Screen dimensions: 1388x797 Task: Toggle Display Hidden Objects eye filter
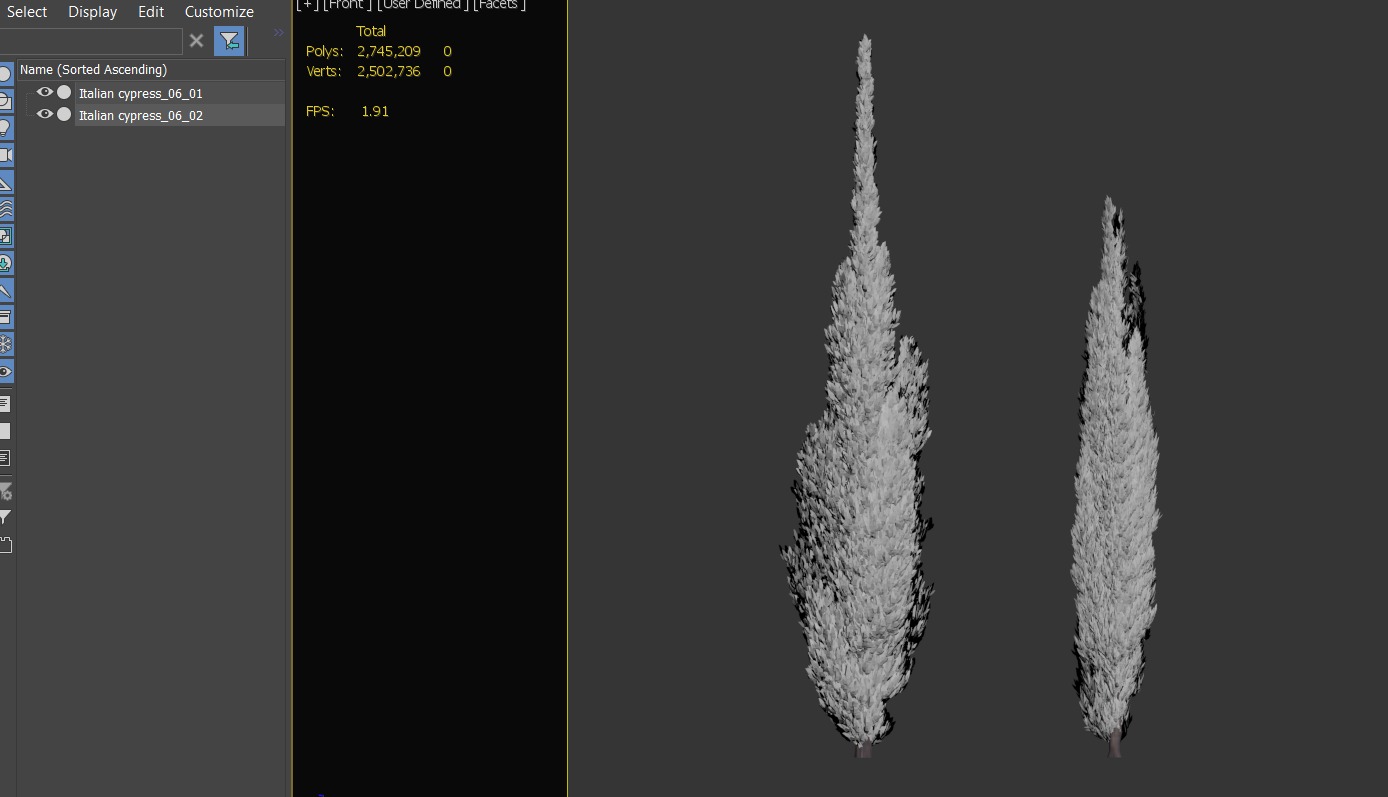click(5, 371)
